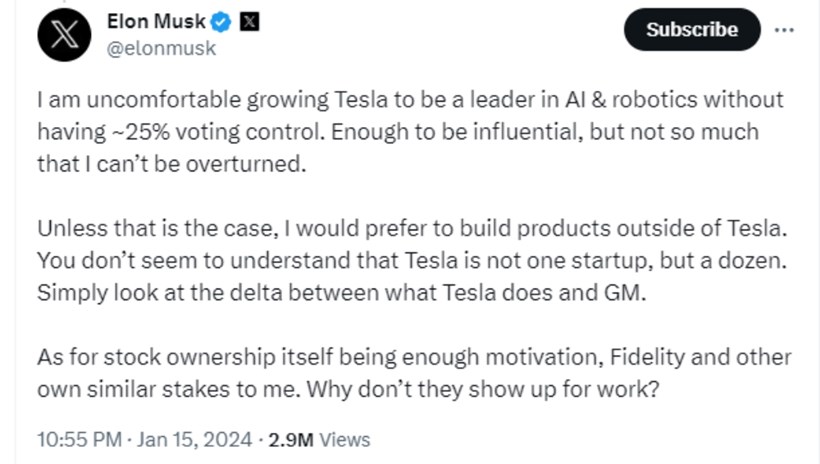Click the text "that I can't be overturned."
This screenshot has width=820, height=464.
click(x=171, y=164)
